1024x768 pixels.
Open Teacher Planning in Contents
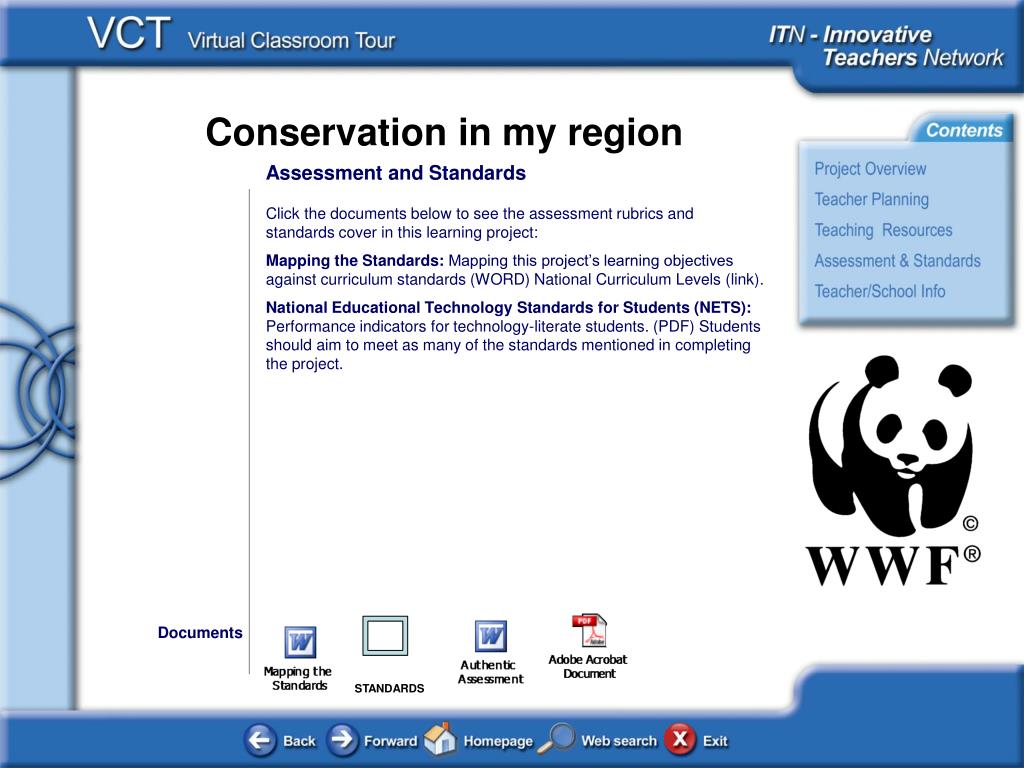(871, 199)
